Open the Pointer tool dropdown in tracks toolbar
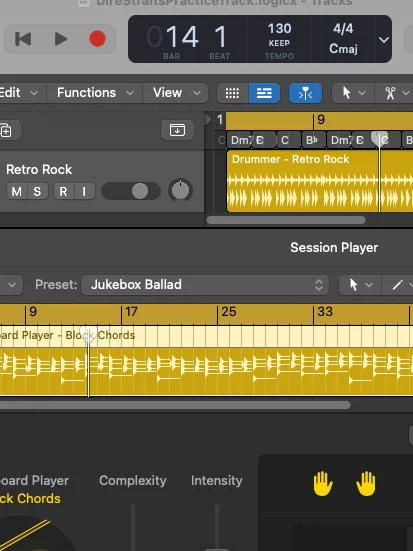Screen dimensions: 413x551 point(353,93)
